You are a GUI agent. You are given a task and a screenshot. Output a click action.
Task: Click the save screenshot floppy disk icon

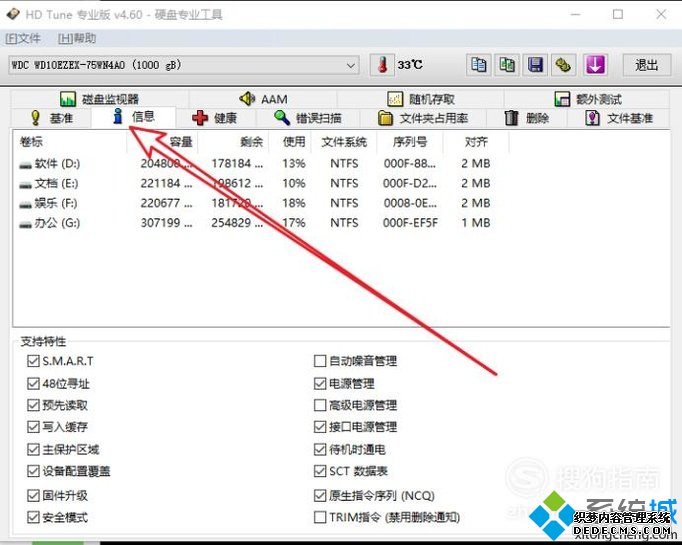(x=535, y=65)
